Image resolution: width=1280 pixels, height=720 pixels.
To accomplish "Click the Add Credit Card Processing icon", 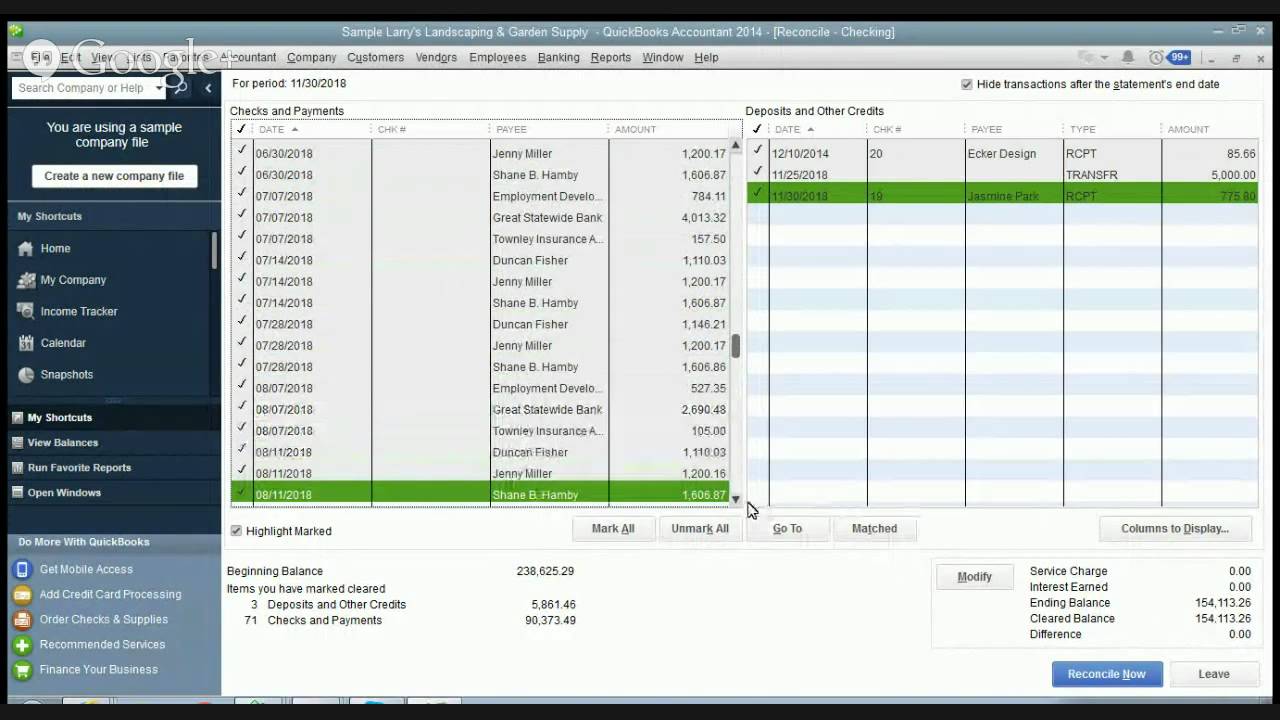I will click(22, 594).
